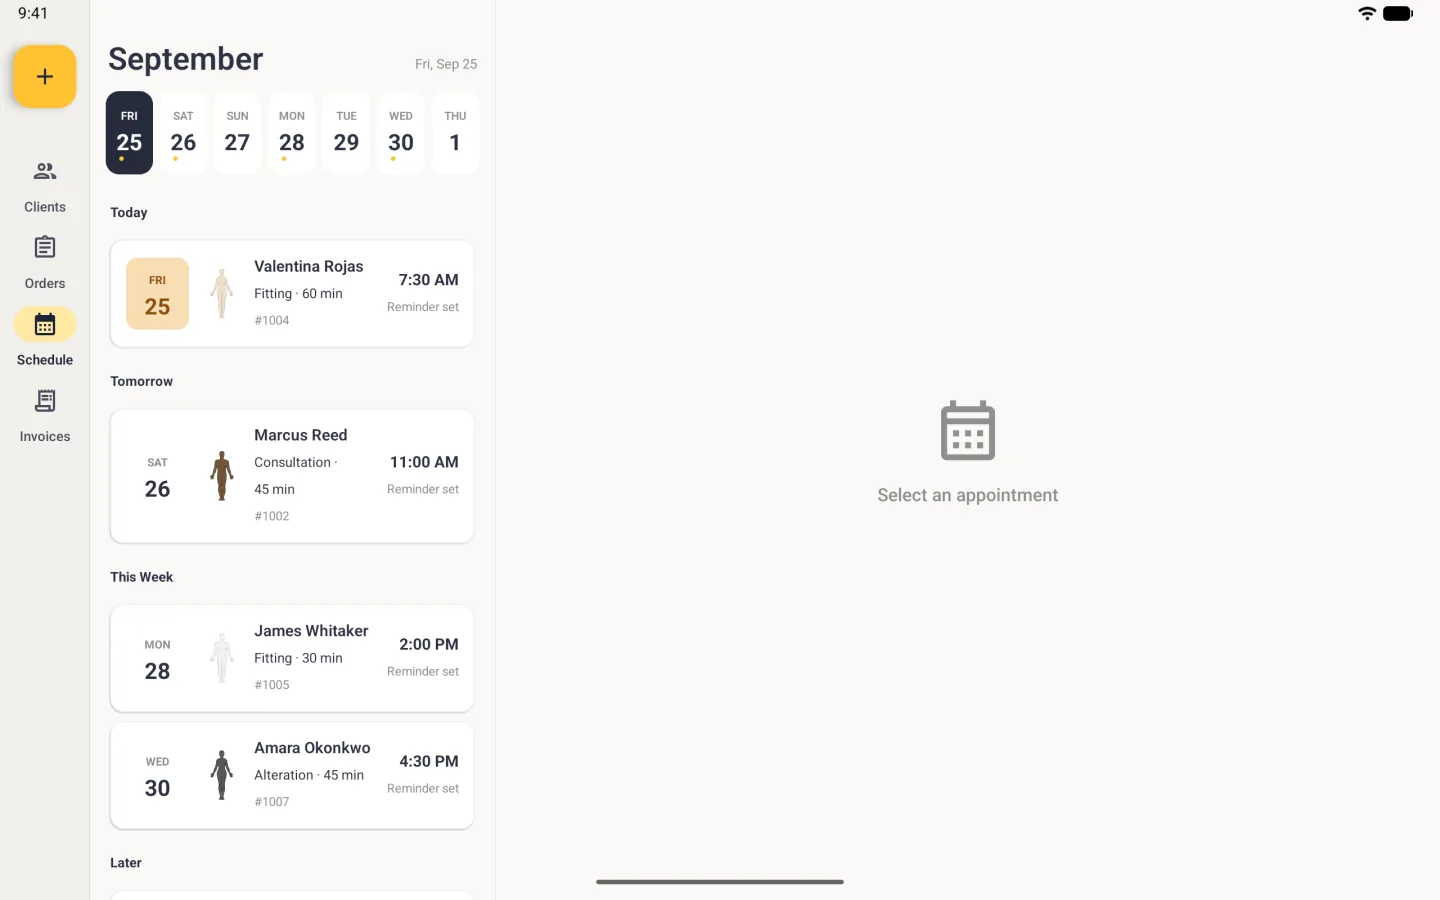The width and height of the screenshot is (1440, 900).
Task: Click order number #1002
Action: pyautogui.click(x=272, y=516)
